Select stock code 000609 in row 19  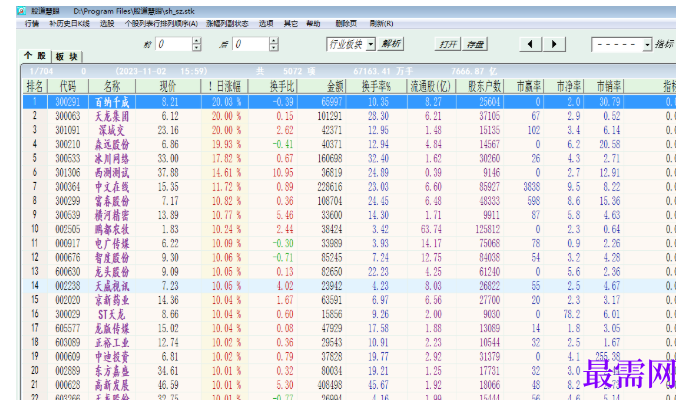[x=68, y=357]
